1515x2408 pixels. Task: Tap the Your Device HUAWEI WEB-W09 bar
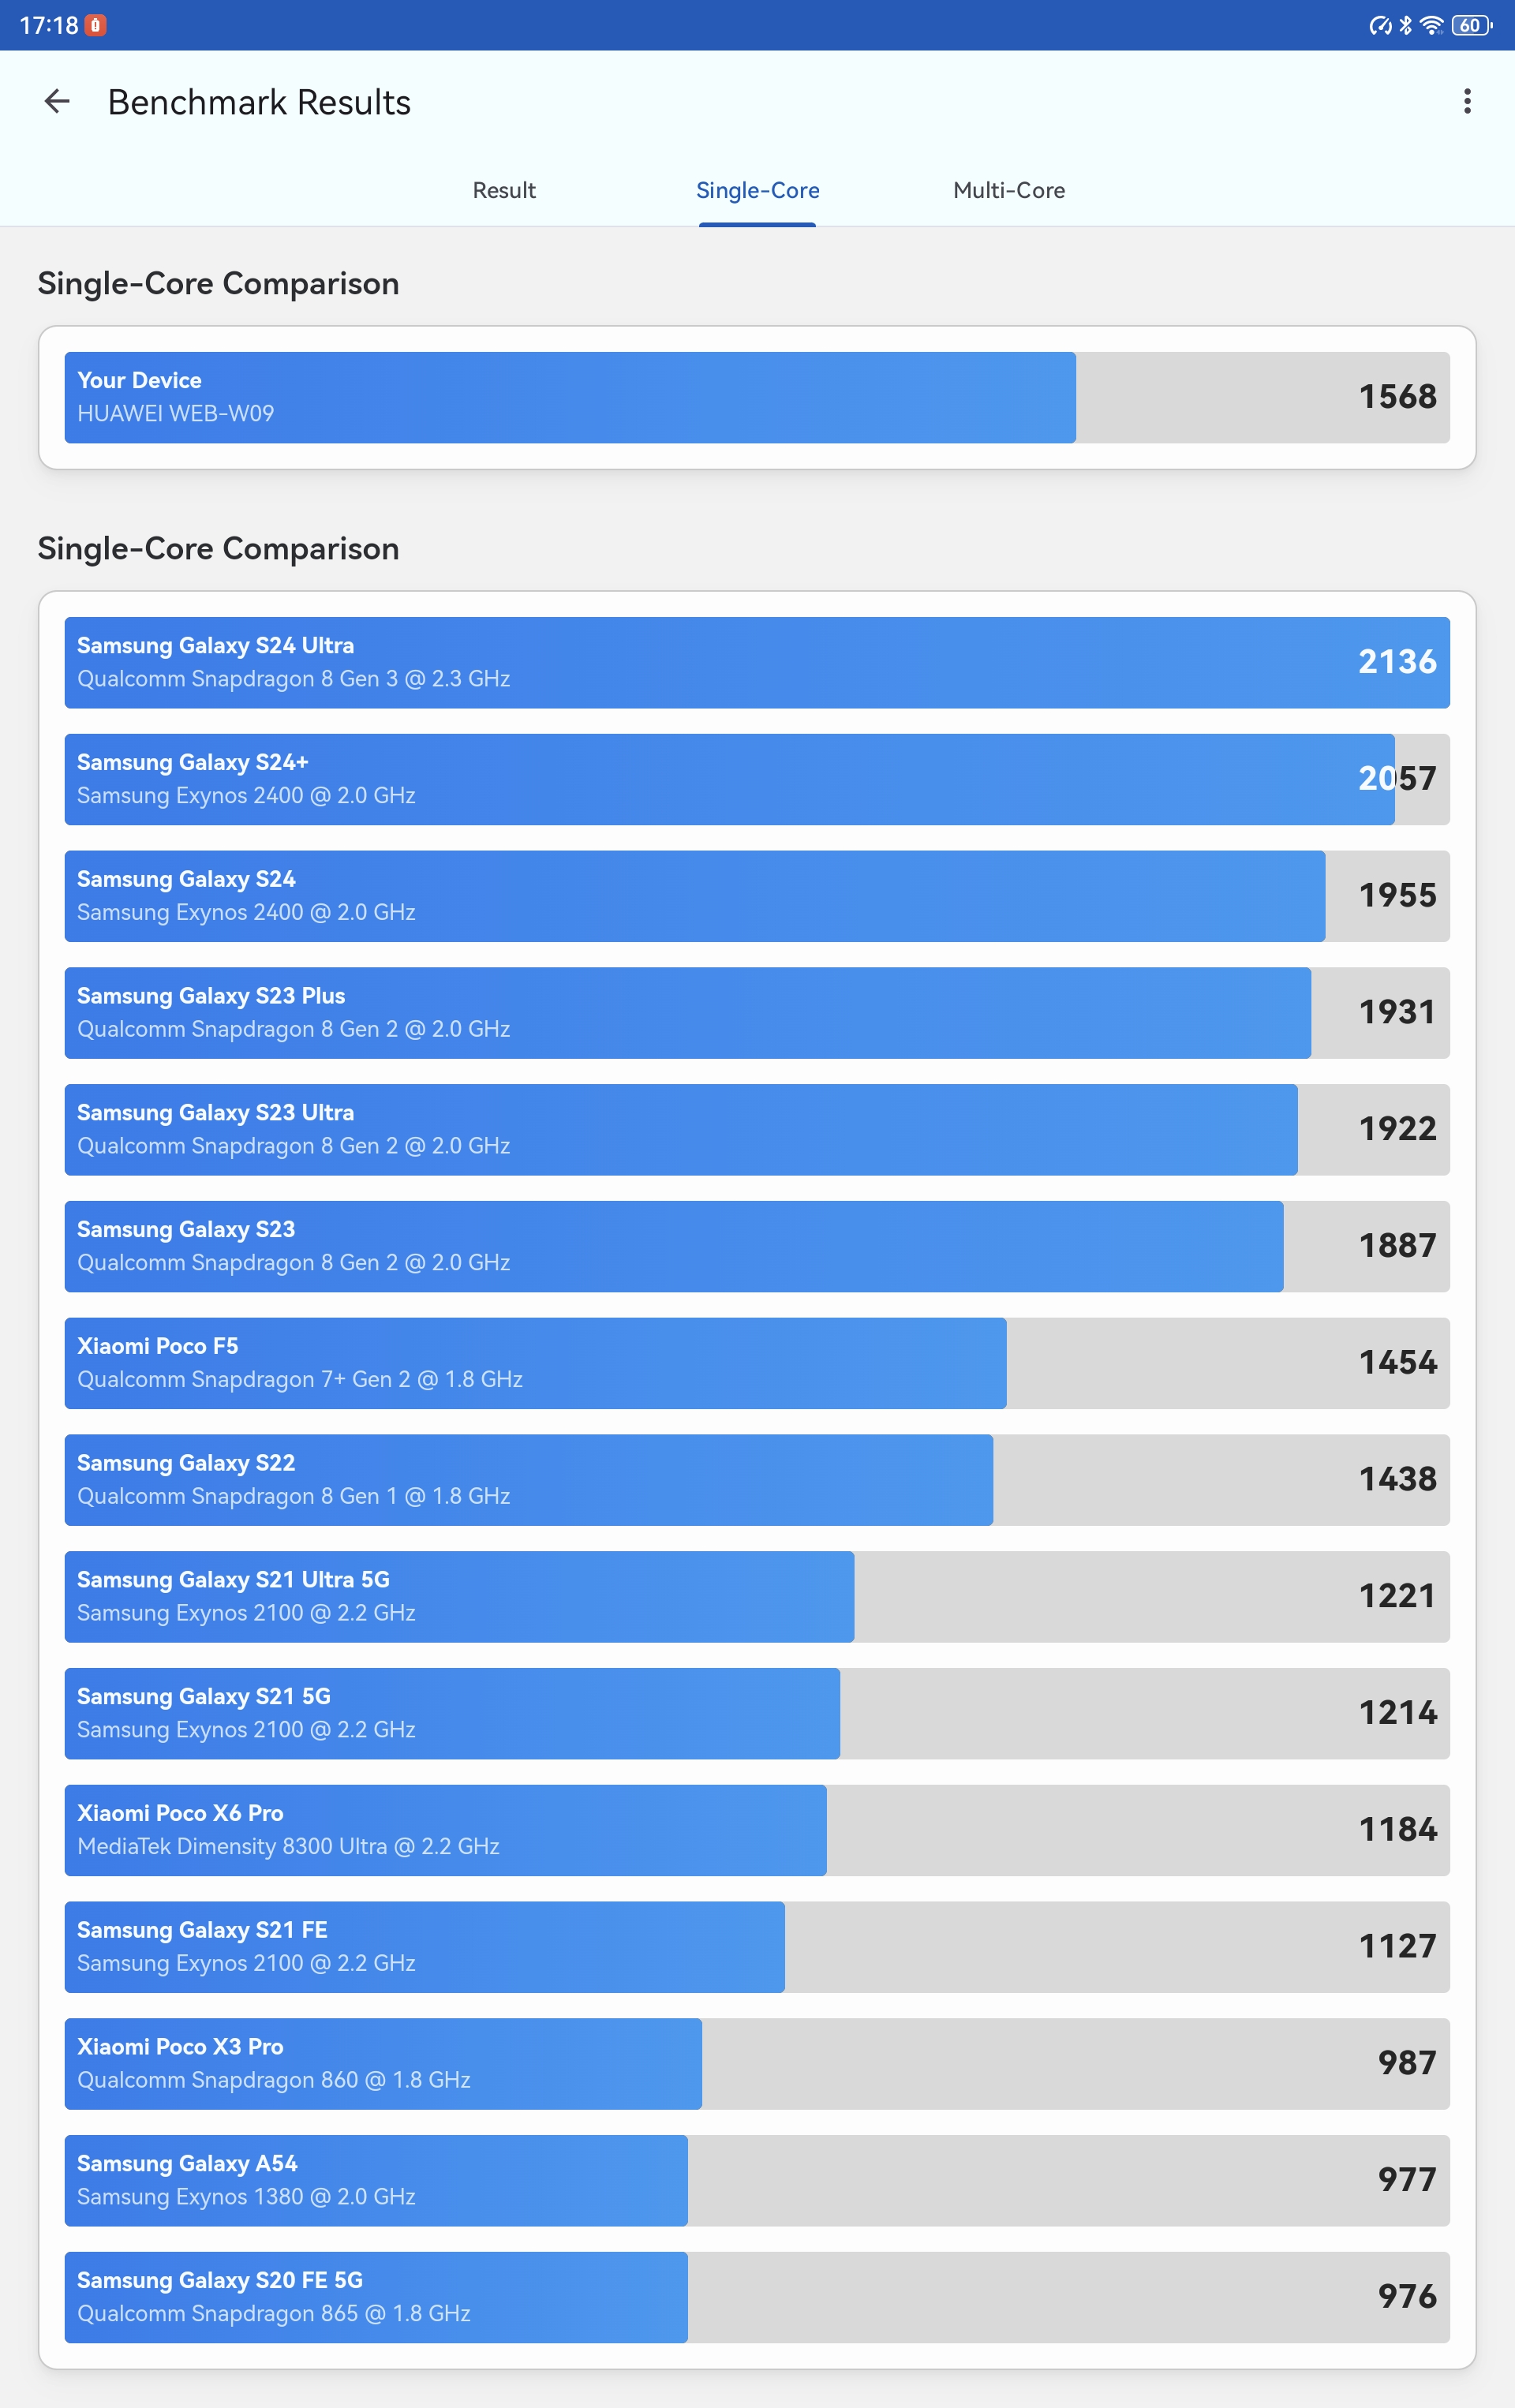coord(757,397)
